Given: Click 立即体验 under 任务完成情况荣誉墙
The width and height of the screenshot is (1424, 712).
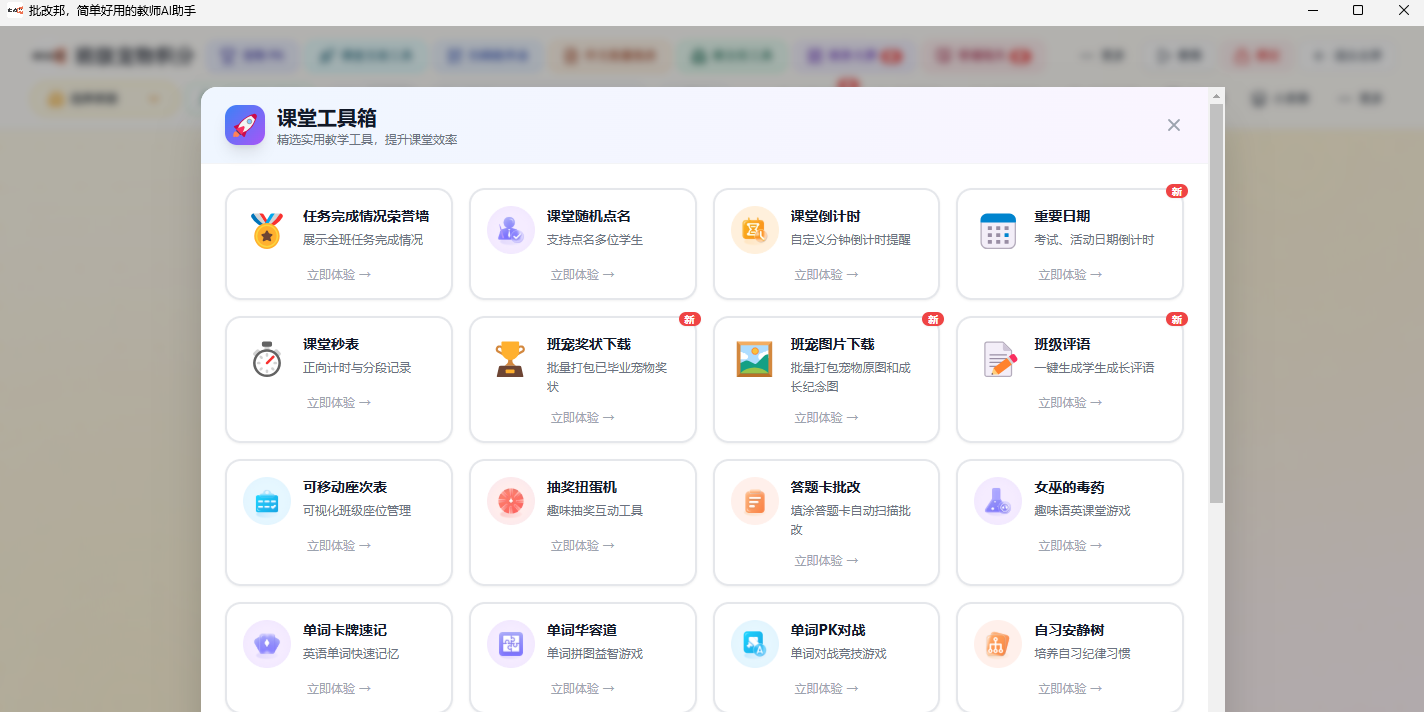Looking at the screenshot, I should [x=339, y=274].
